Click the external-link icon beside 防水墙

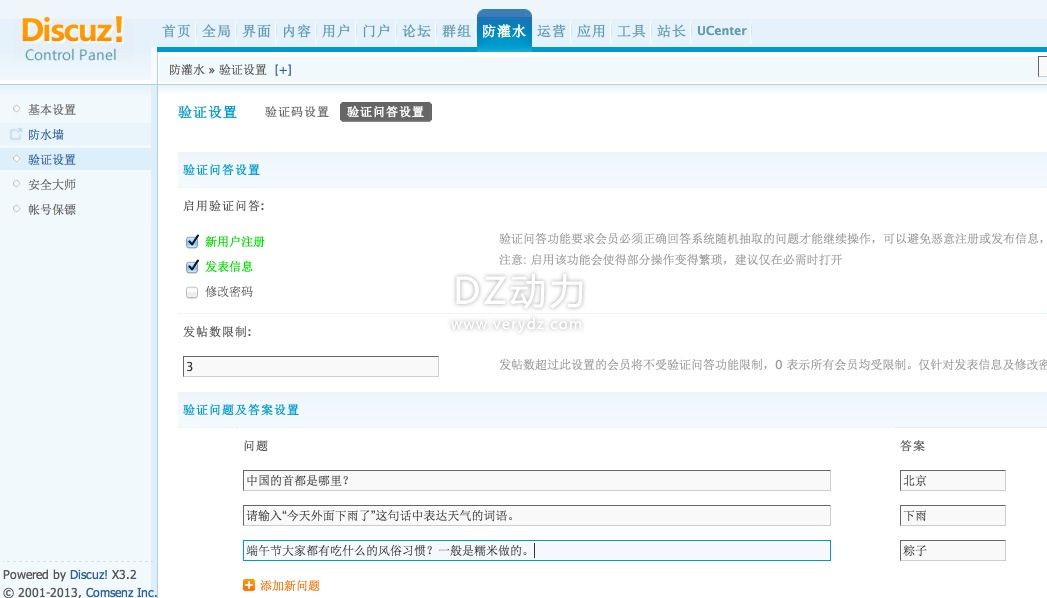[x=15, y=134]
